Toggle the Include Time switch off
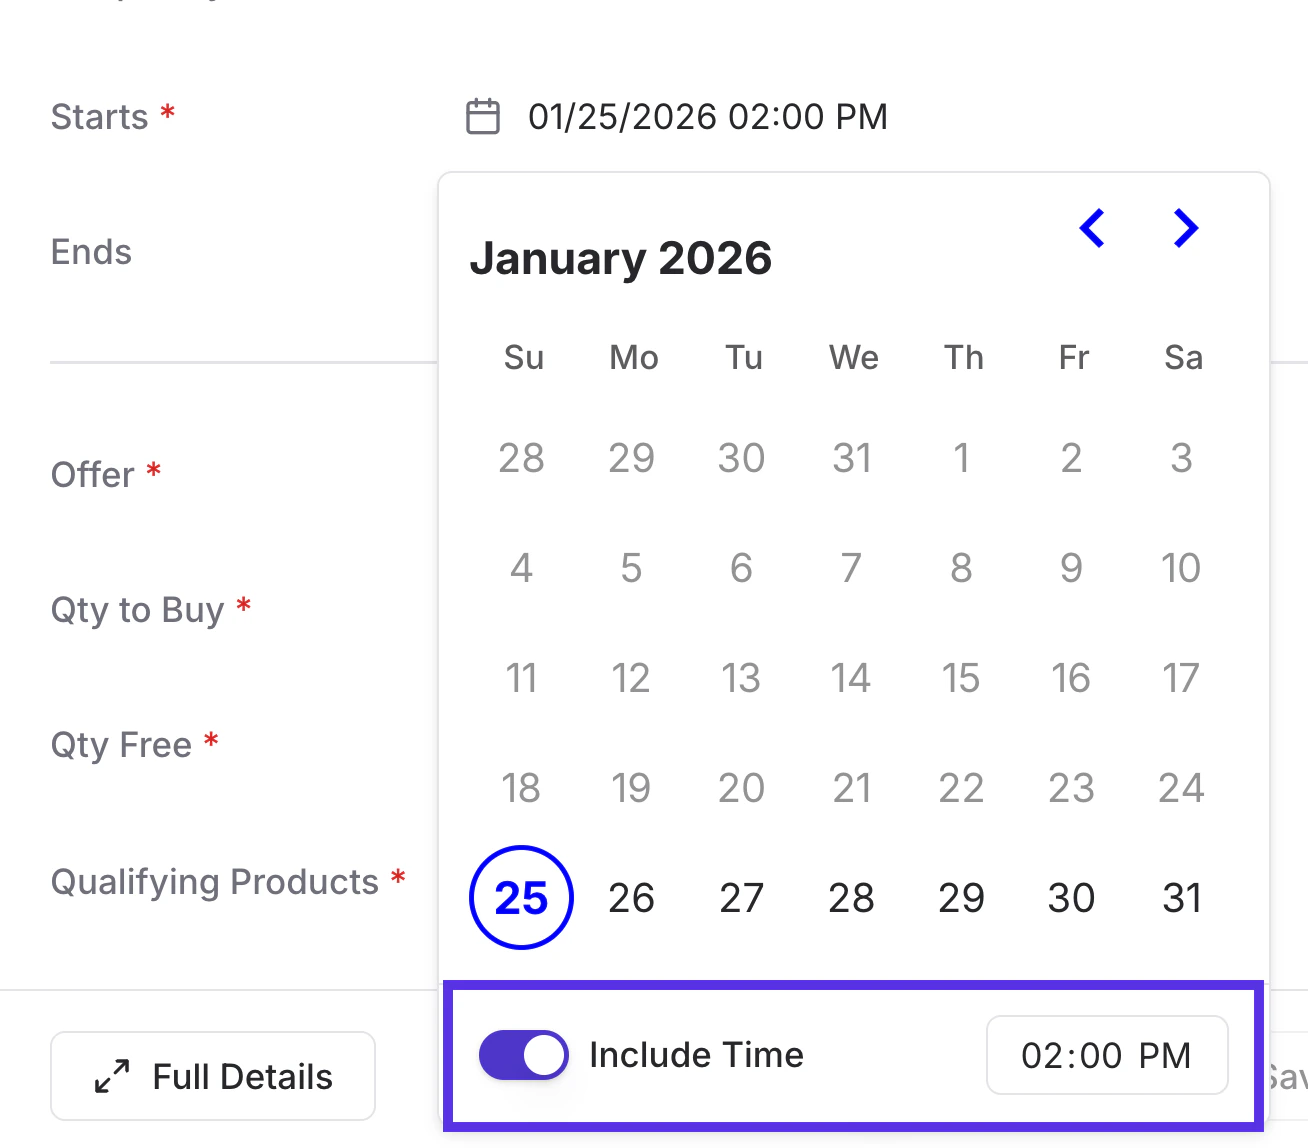1308x1148 pixels. click(523, 1054)
